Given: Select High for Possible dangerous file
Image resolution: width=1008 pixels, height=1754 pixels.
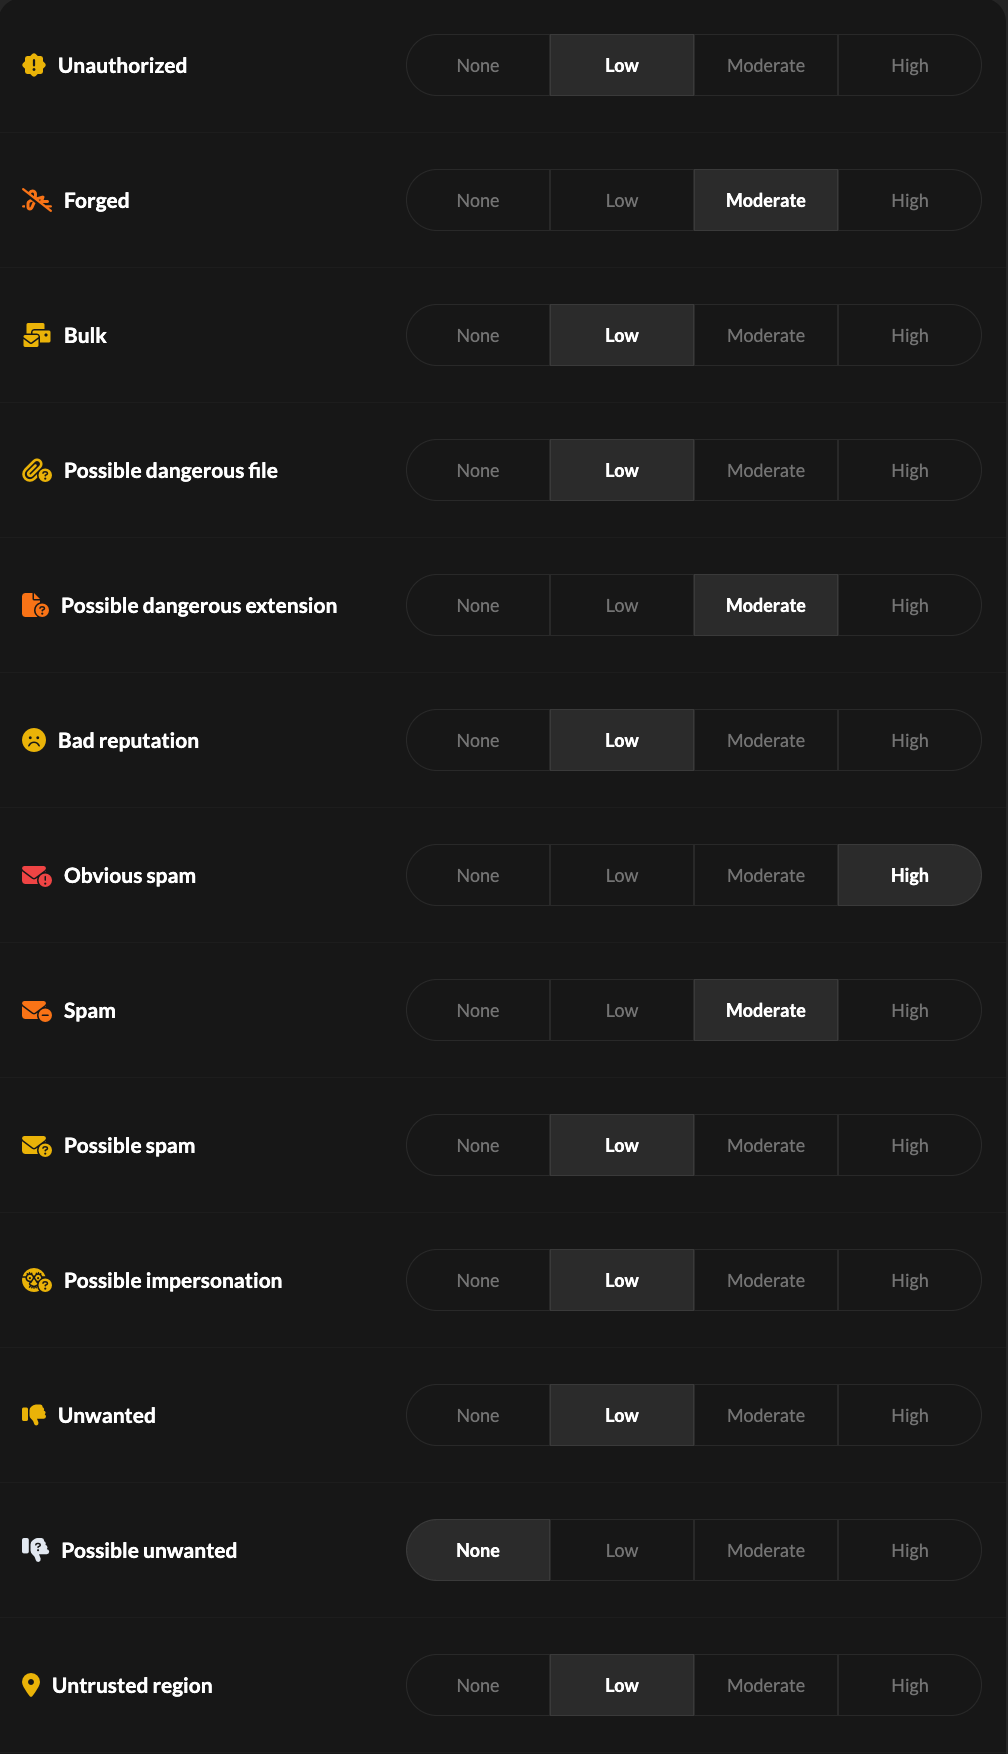Looking at the screenshot, I should [909, 470].
